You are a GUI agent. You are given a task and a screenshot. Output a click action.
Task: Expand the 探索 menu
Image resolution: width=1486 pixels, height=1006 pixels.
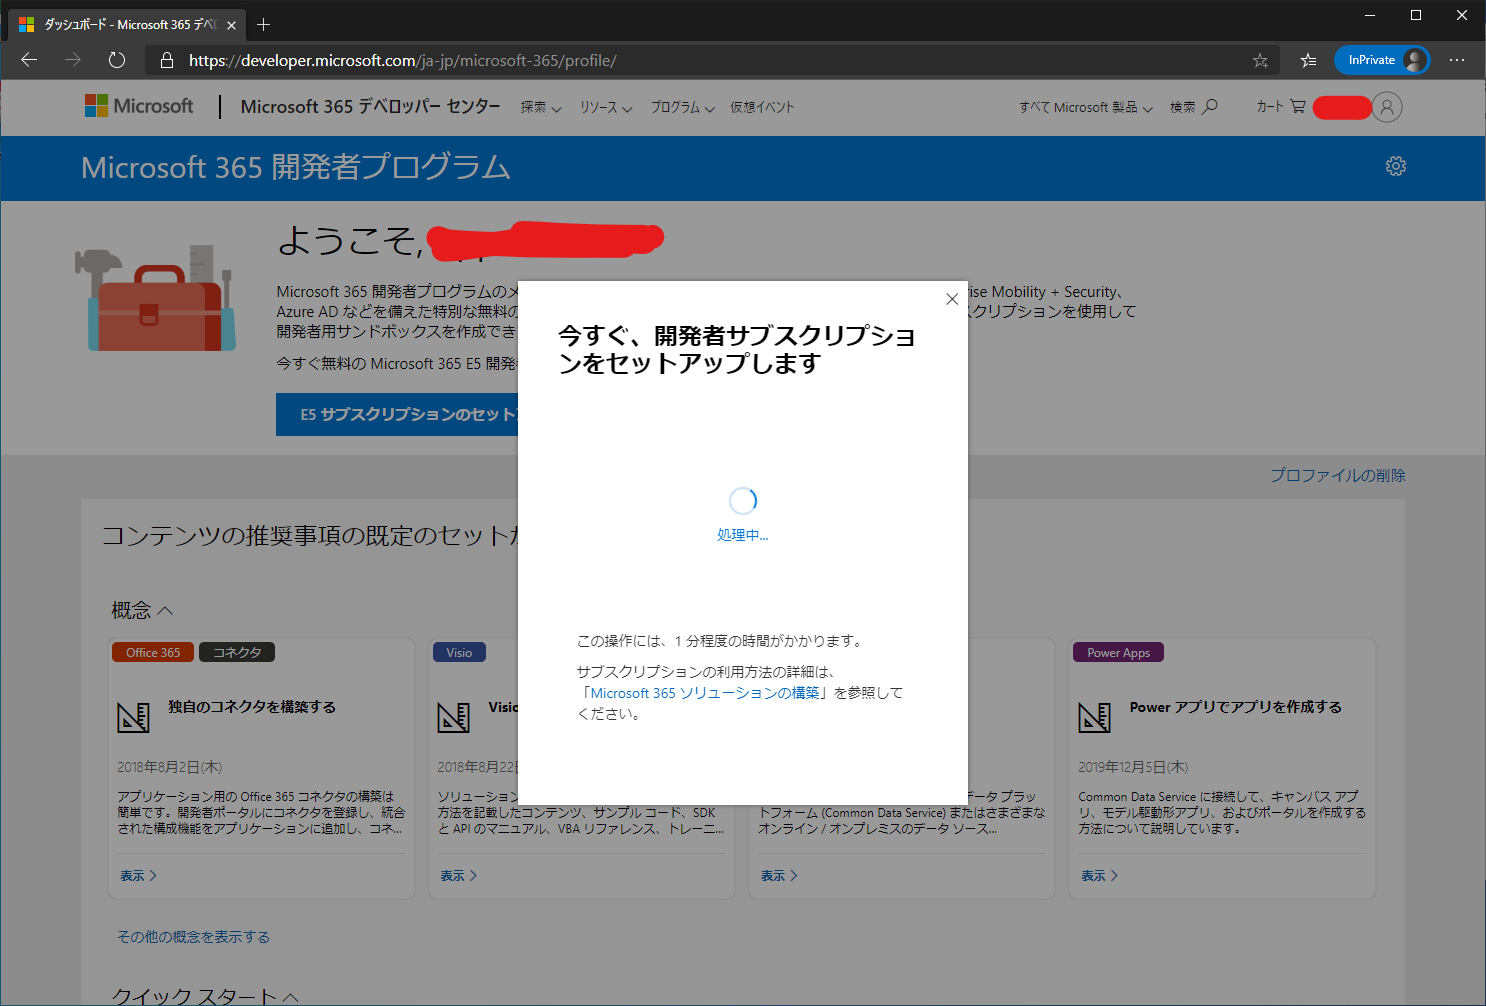point(541,107)
